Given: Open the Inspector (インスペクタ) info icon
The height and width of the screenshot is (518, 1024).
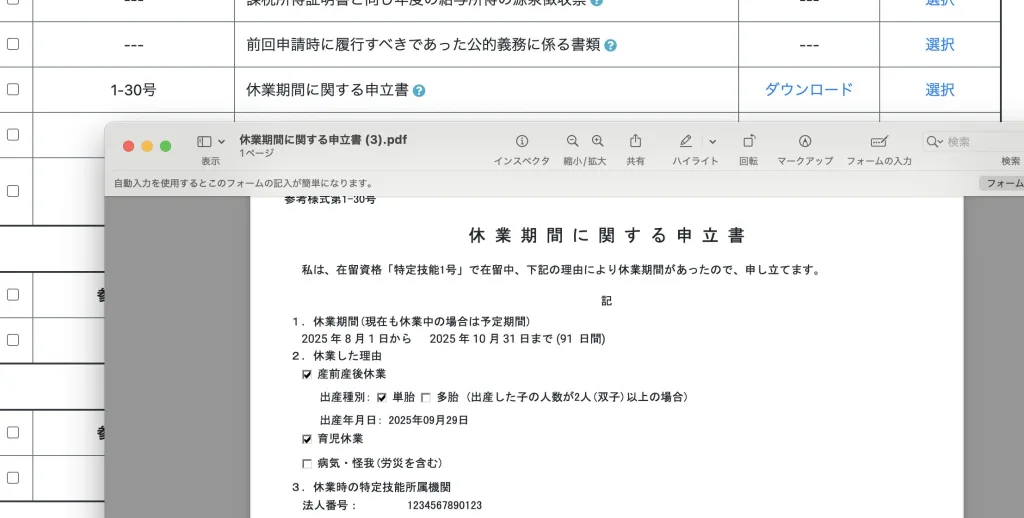Looking at the screenshot, I should pyautogui.click(x=521, y=142).
